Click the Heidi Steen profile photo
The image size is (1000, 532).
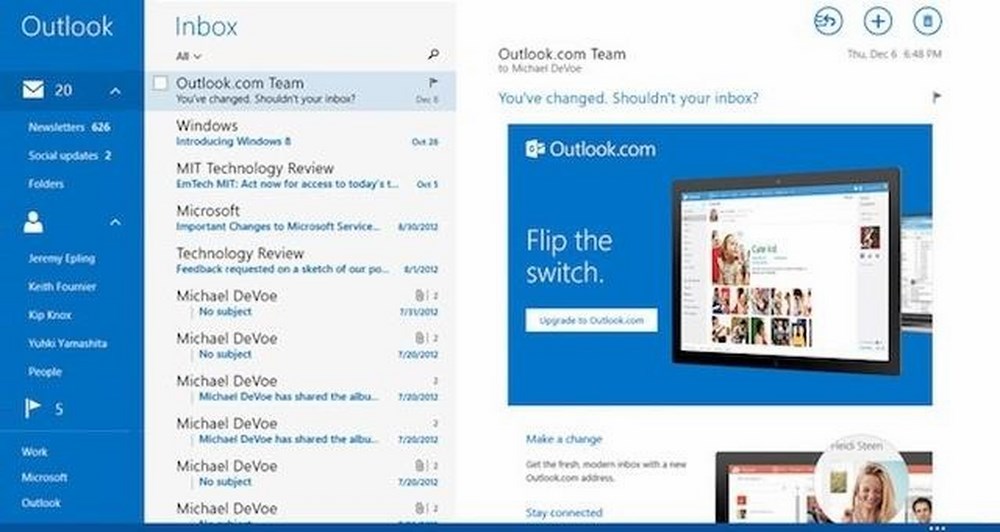(862, 483)
